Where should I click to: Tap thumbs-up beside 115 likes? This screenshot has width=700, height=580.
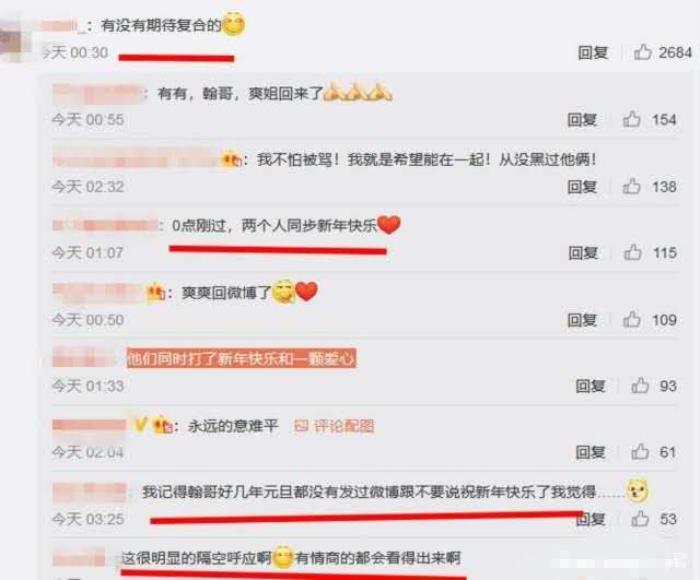pos(633,252)
